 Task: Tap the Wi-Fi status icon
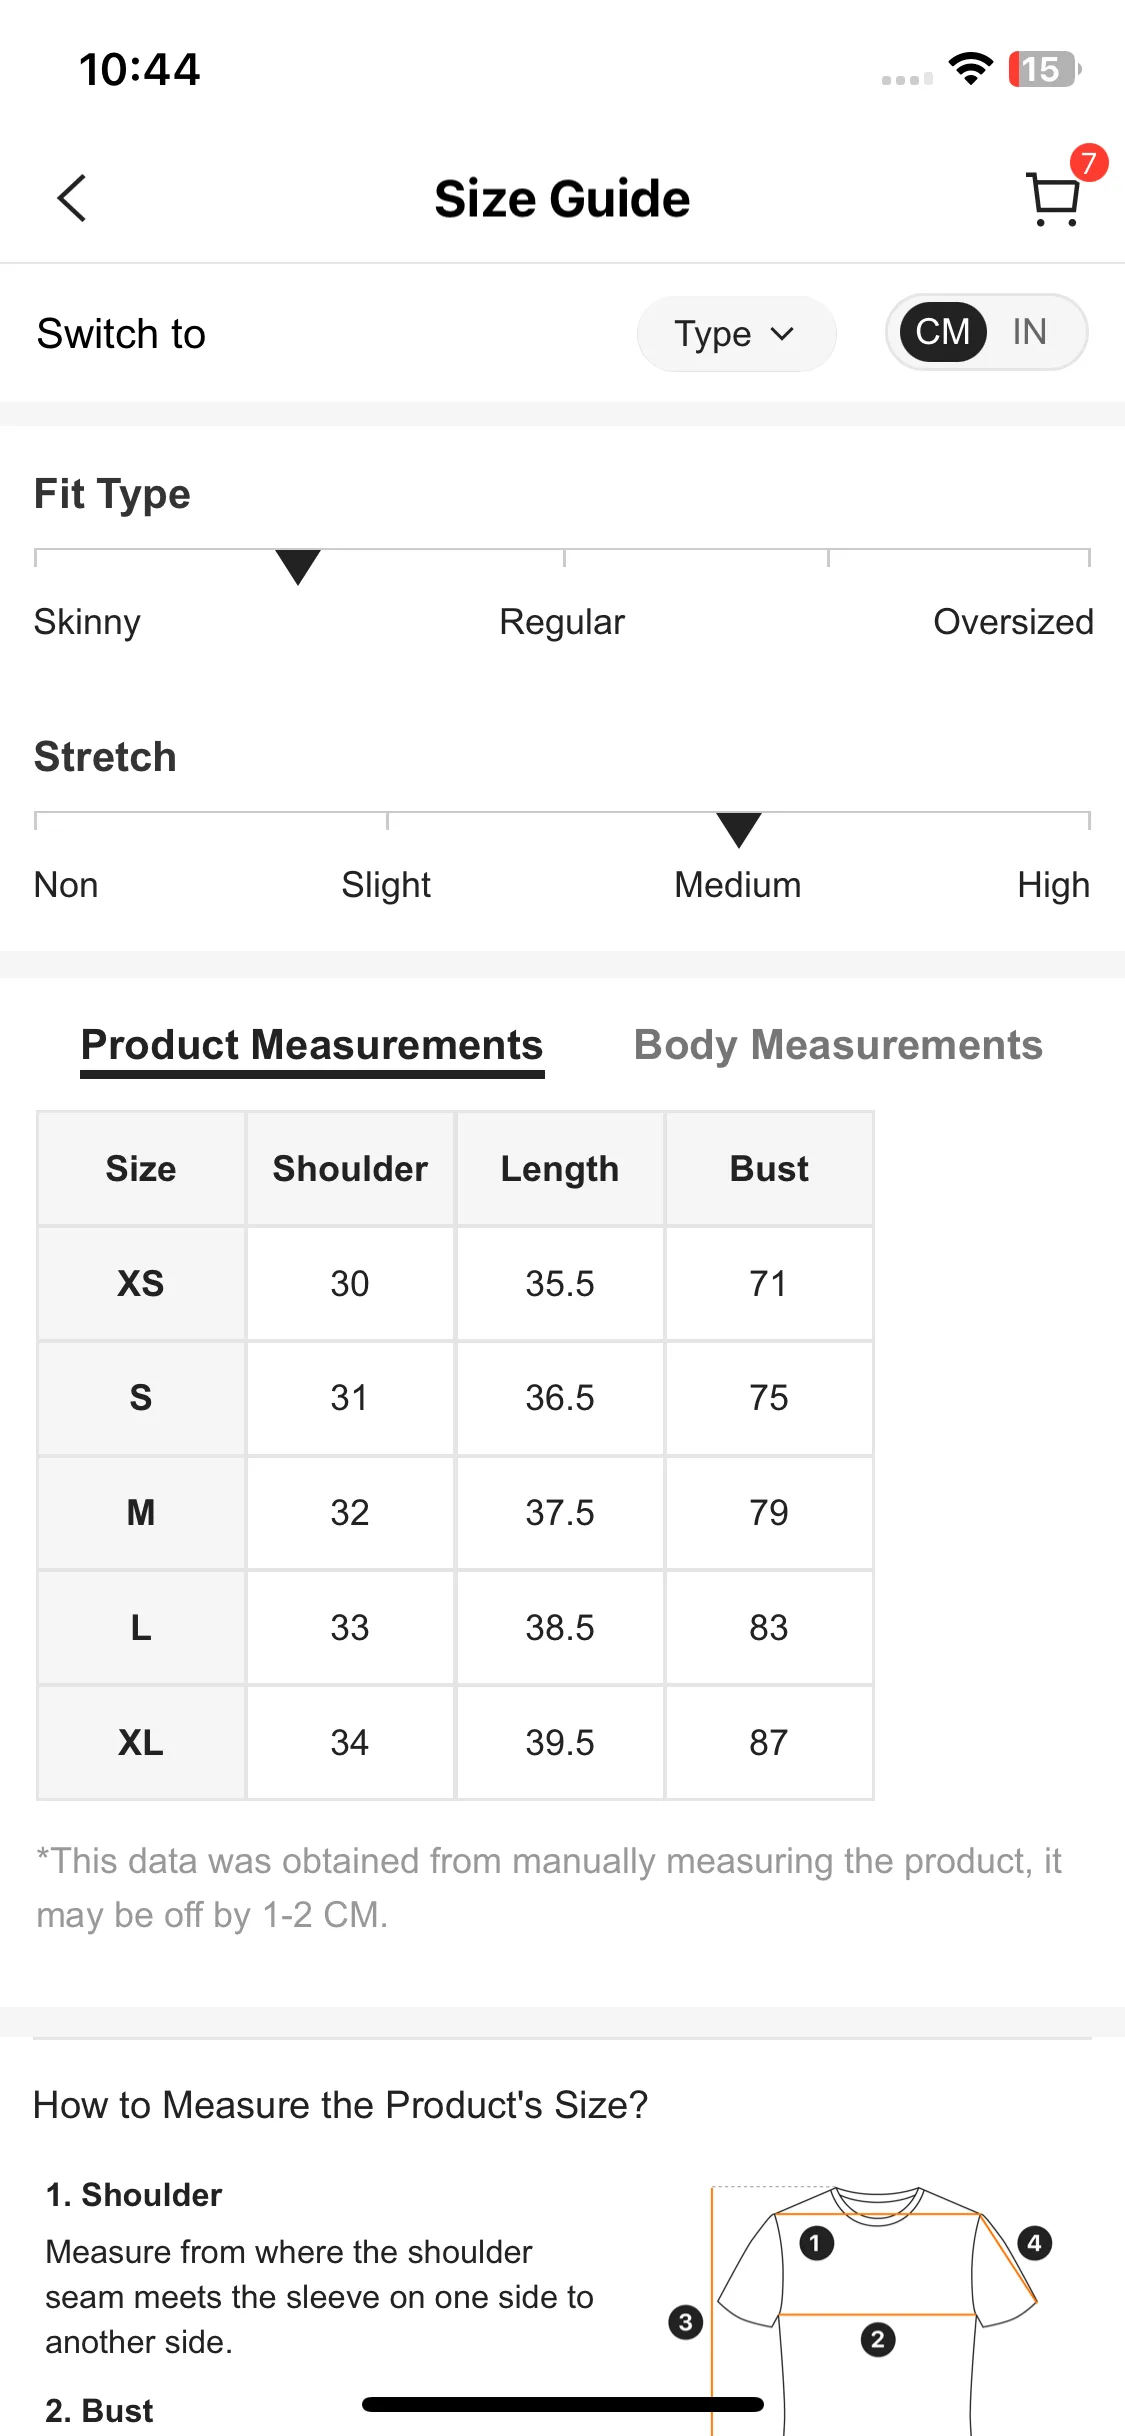pyautogui.click(x=970, y=69)
